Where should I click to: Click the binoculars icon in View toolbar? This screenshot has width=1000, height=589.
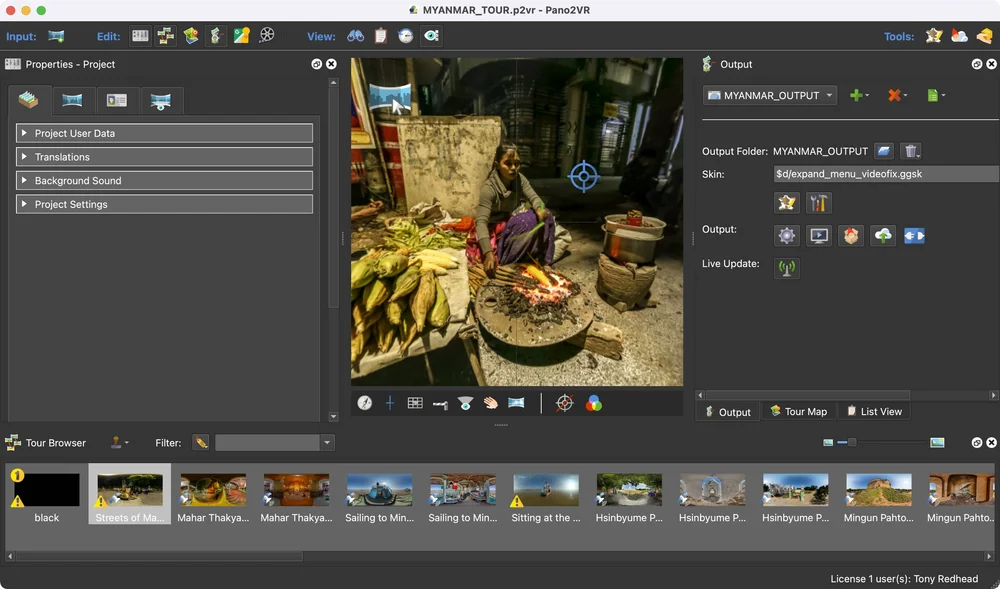pyautogui.click(x=355, y=36)
